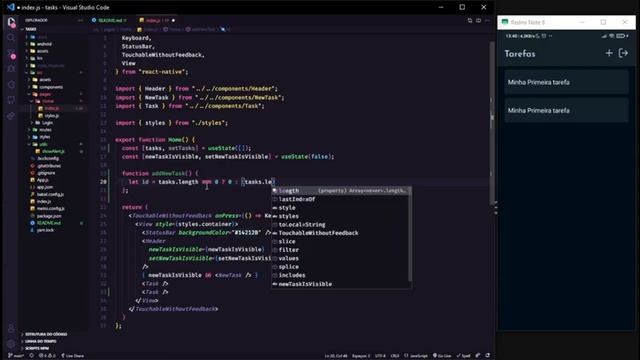Click the second Minha Primeira tarefa card
The width and height of the screenshot is (640, 360).
pos(567,110)
